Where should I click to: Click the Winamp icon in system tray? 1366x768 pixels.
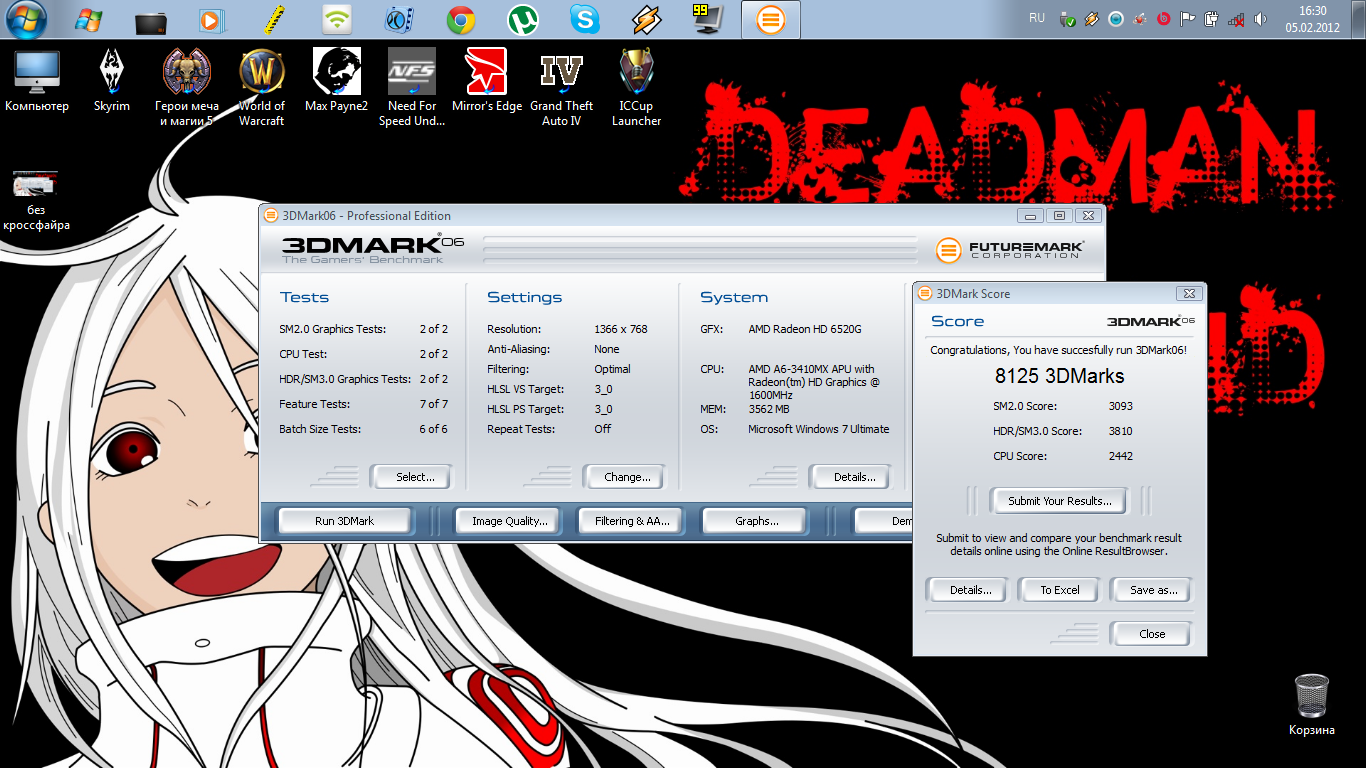coord(1091,19)
